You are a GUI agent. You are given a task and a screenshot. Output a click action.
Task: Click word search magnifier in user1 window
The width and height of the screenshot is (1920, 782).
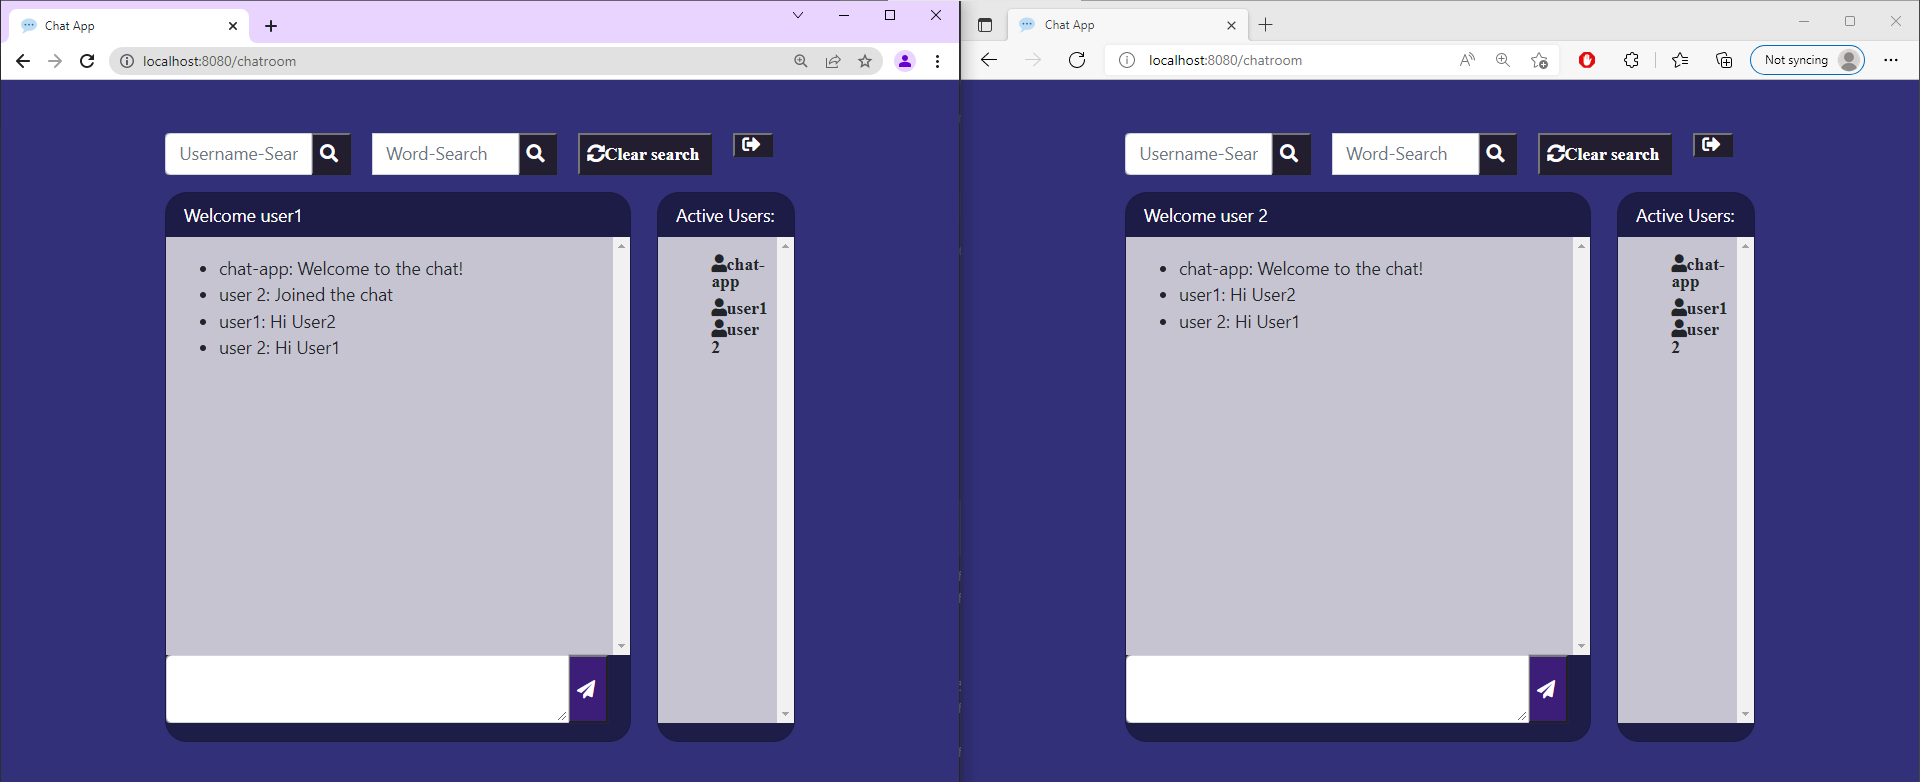pos(537,154)
